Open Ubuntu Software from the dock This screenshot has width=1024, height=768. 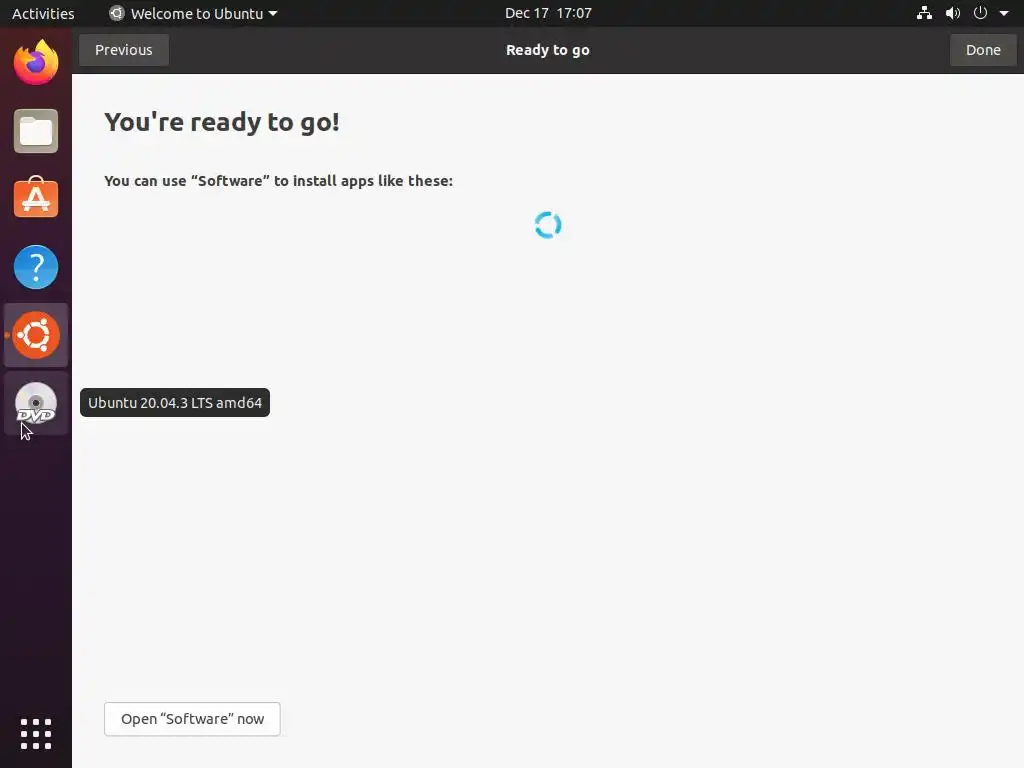point(36,198)
